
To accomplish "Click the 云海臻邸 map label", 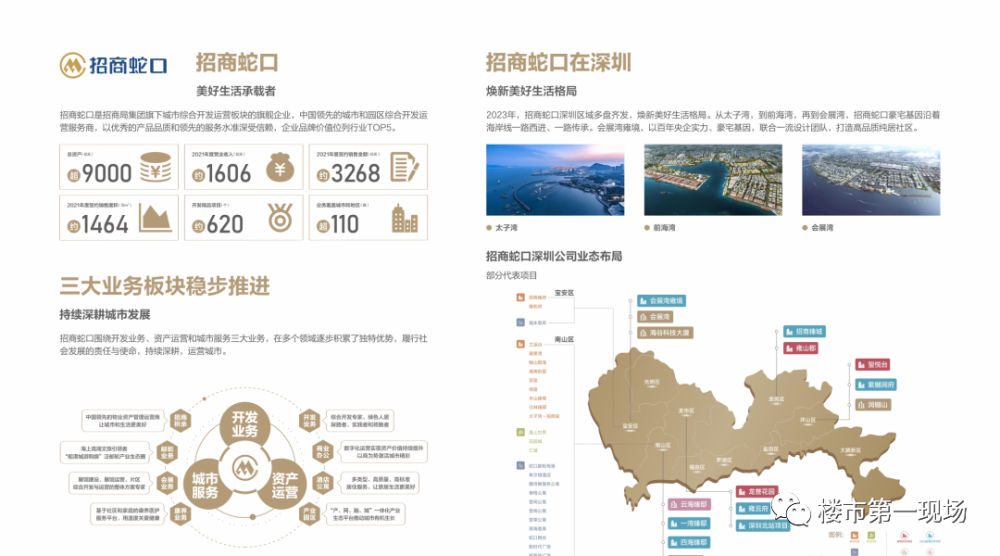I will click(689, 504).
